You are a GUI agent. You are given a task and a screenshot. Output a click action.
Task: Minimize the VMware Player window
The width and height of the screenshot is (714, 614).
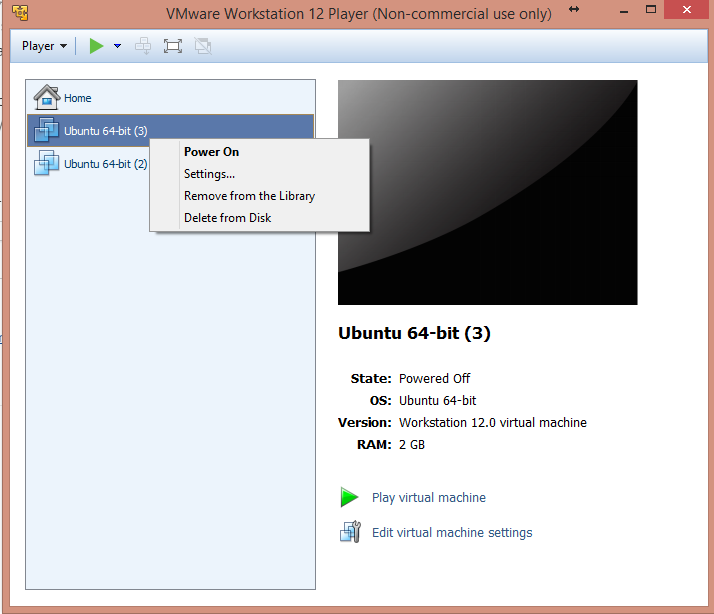pos(624,11)
